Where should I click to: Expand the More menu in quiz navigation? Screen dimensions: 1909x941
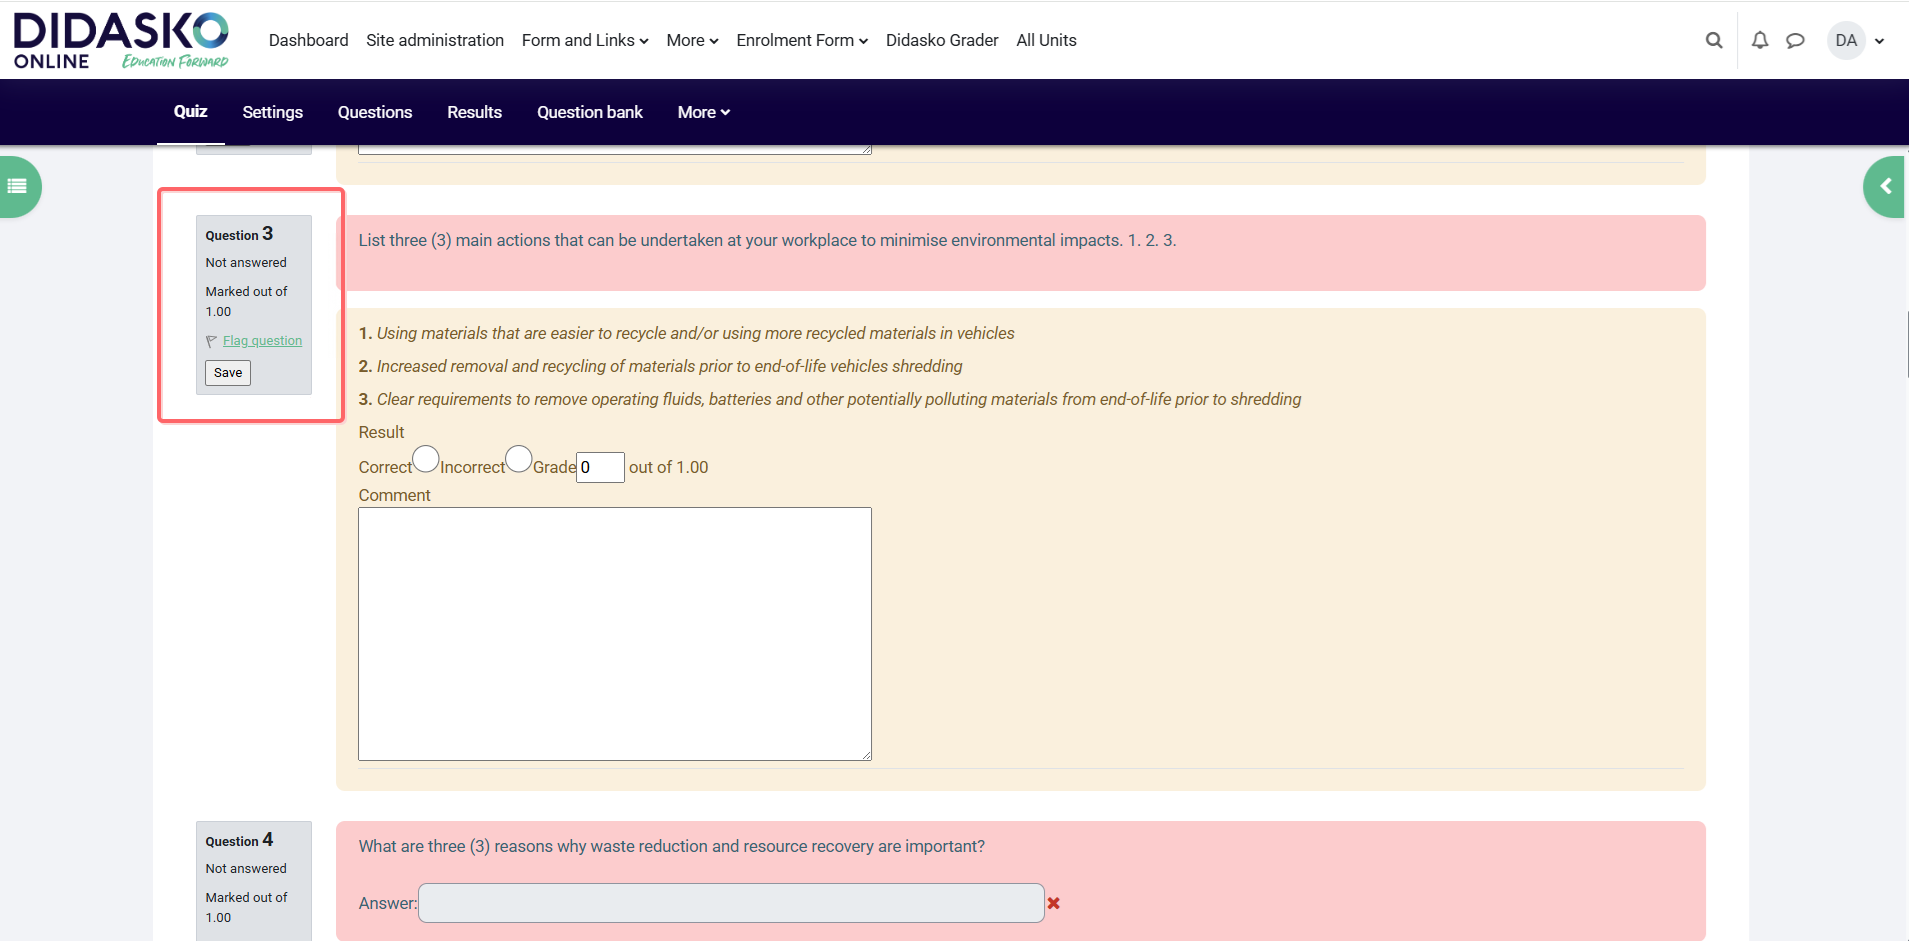click(x=703, y=112)
